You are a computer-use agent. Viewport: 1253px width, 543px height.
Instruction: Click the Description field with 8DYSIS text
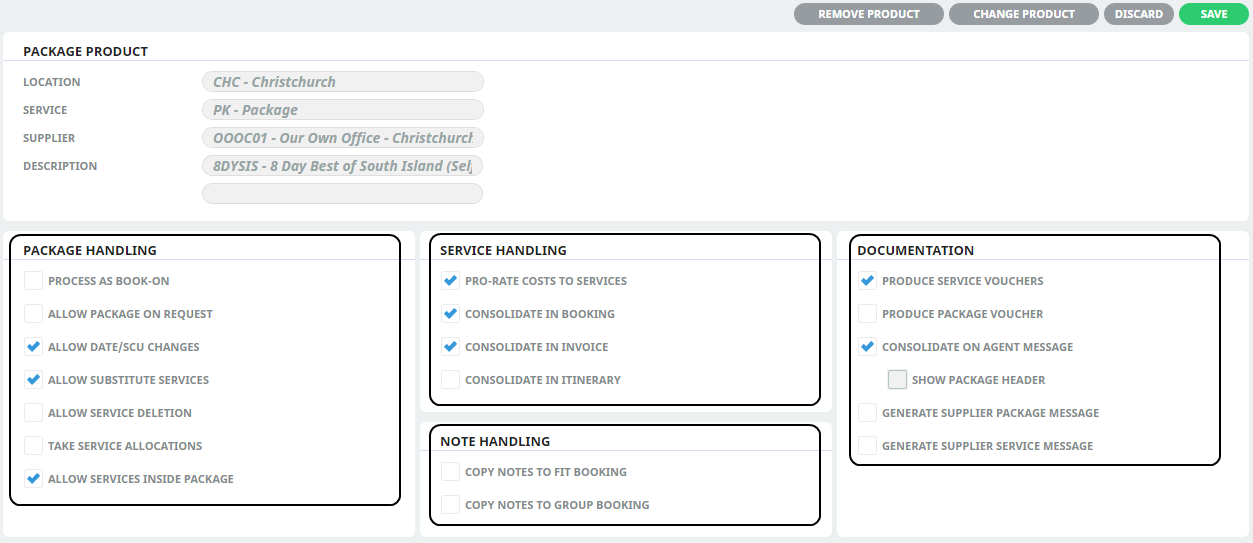[343, 166]
